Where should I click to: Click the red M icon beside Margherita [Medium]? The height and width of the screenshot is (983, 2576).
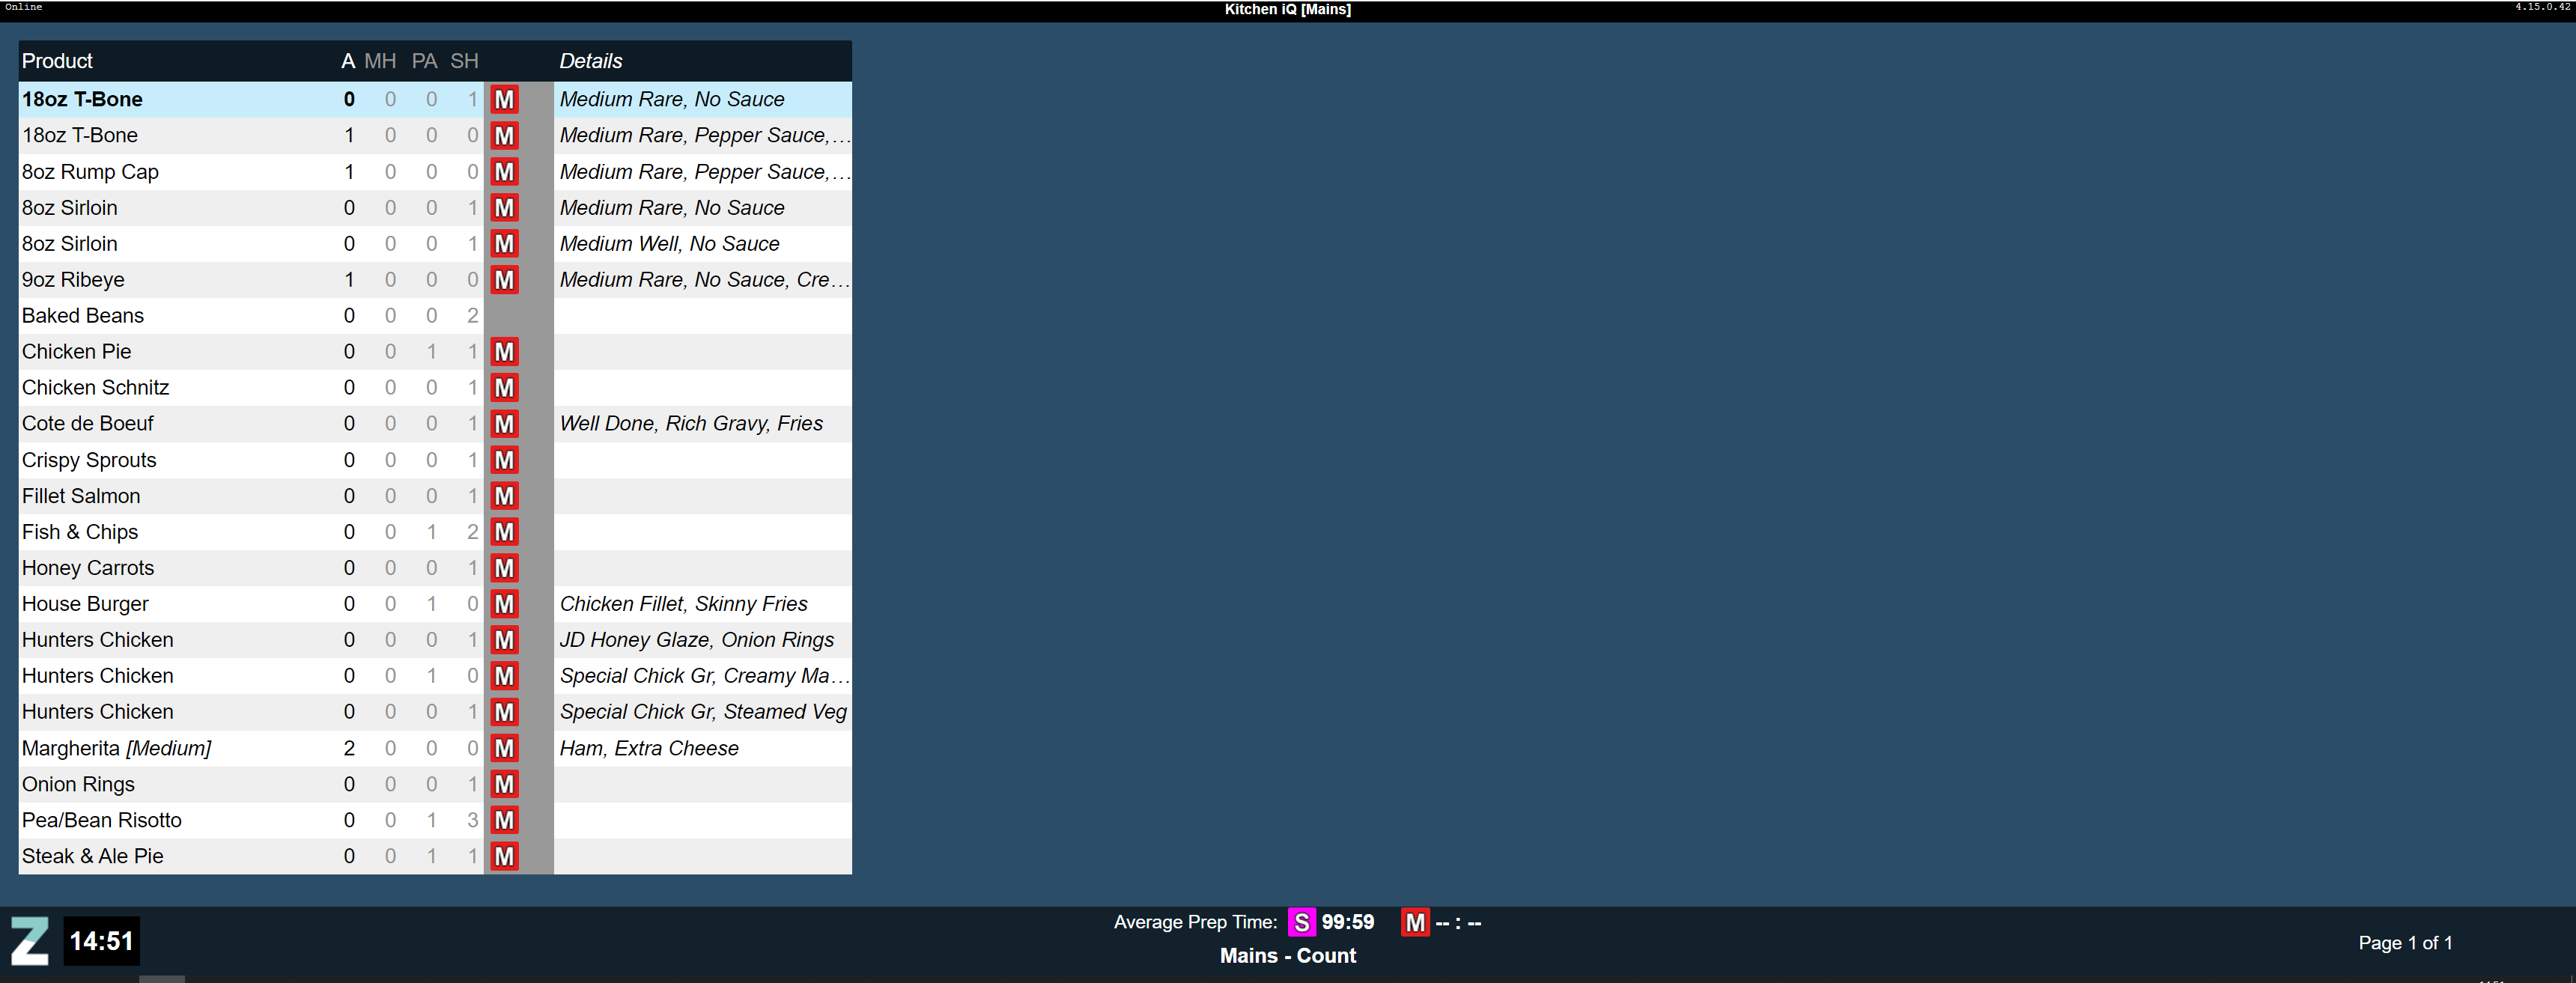(504, 748)
